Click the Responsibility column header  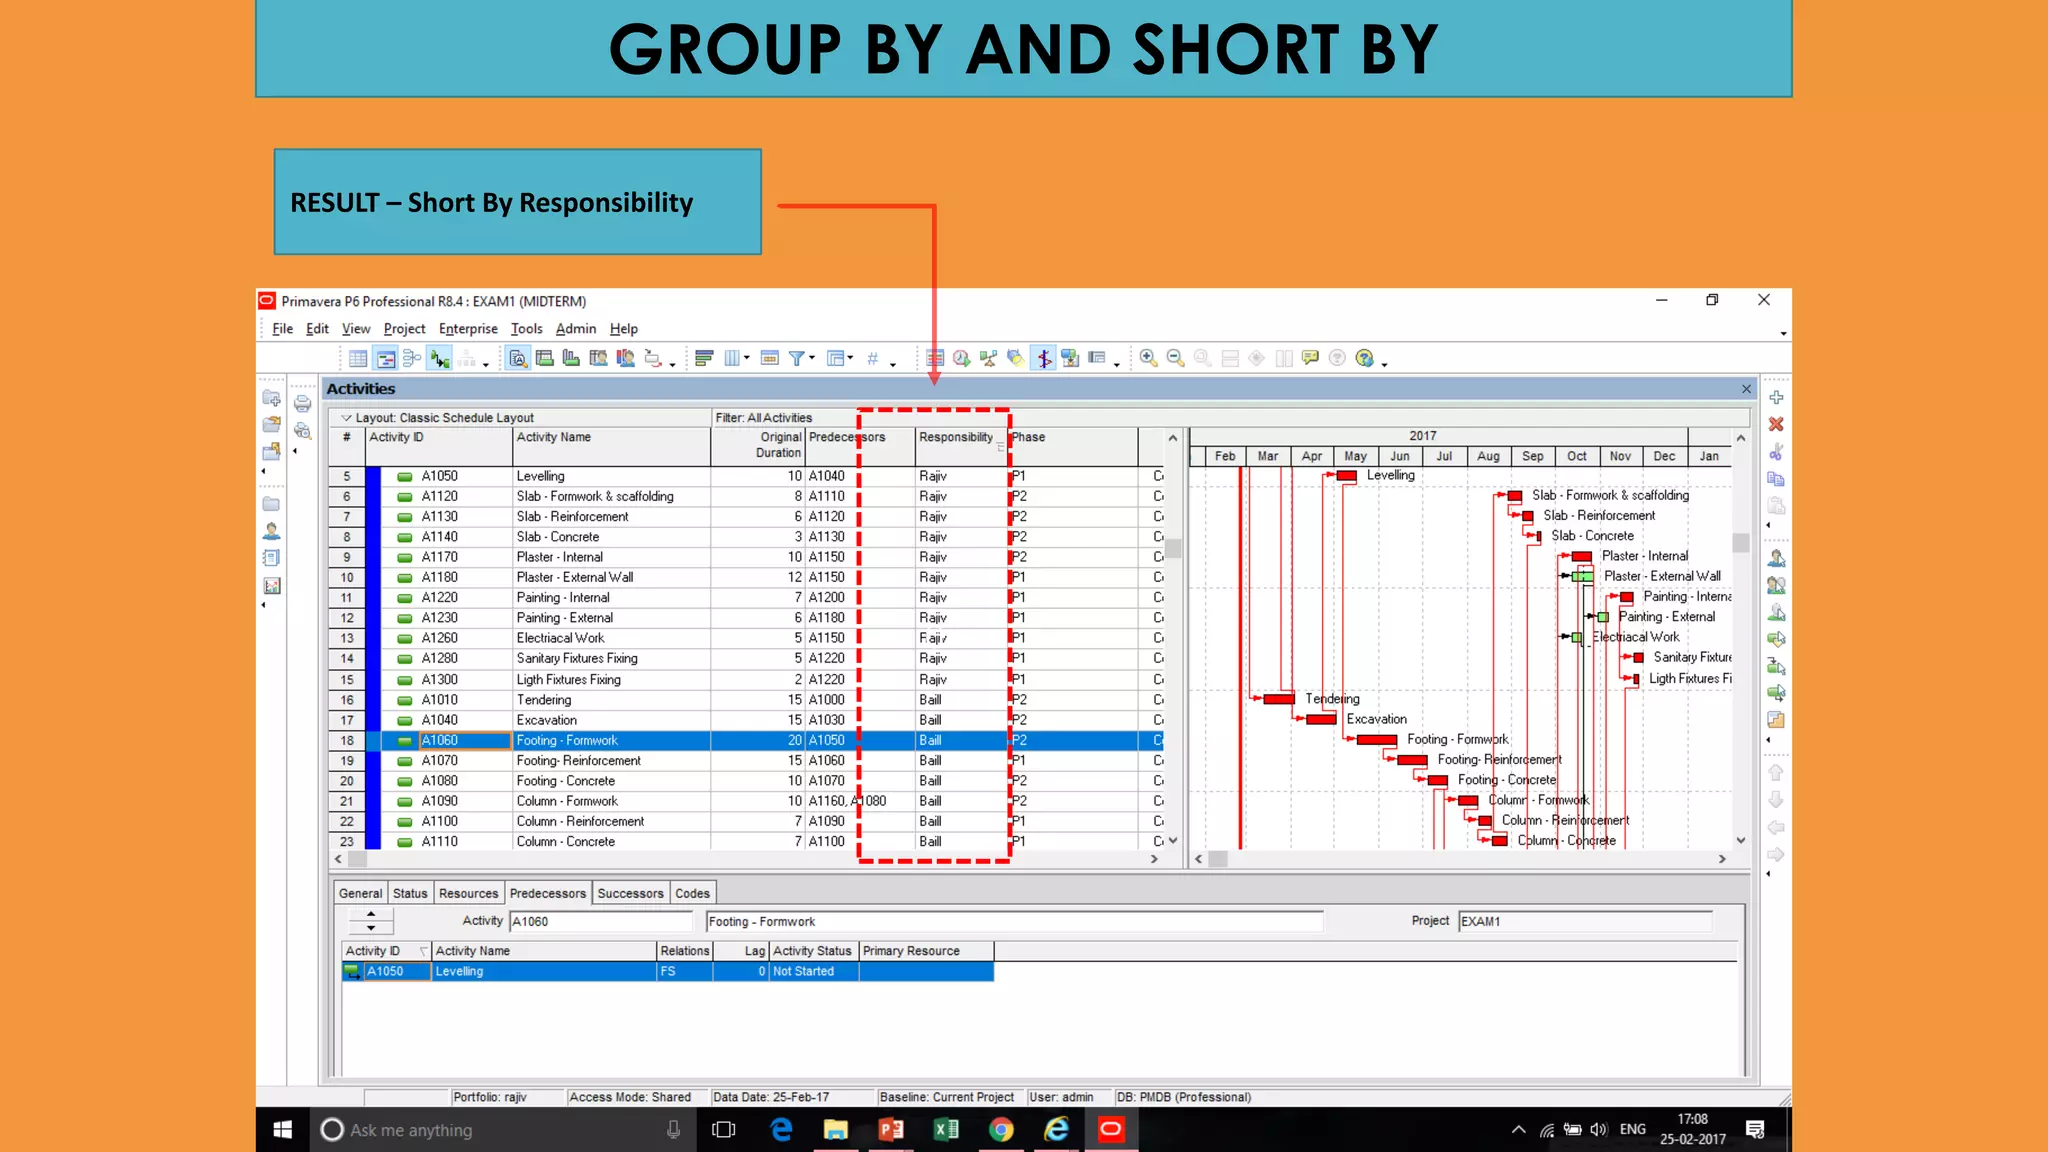coord(955,437)
